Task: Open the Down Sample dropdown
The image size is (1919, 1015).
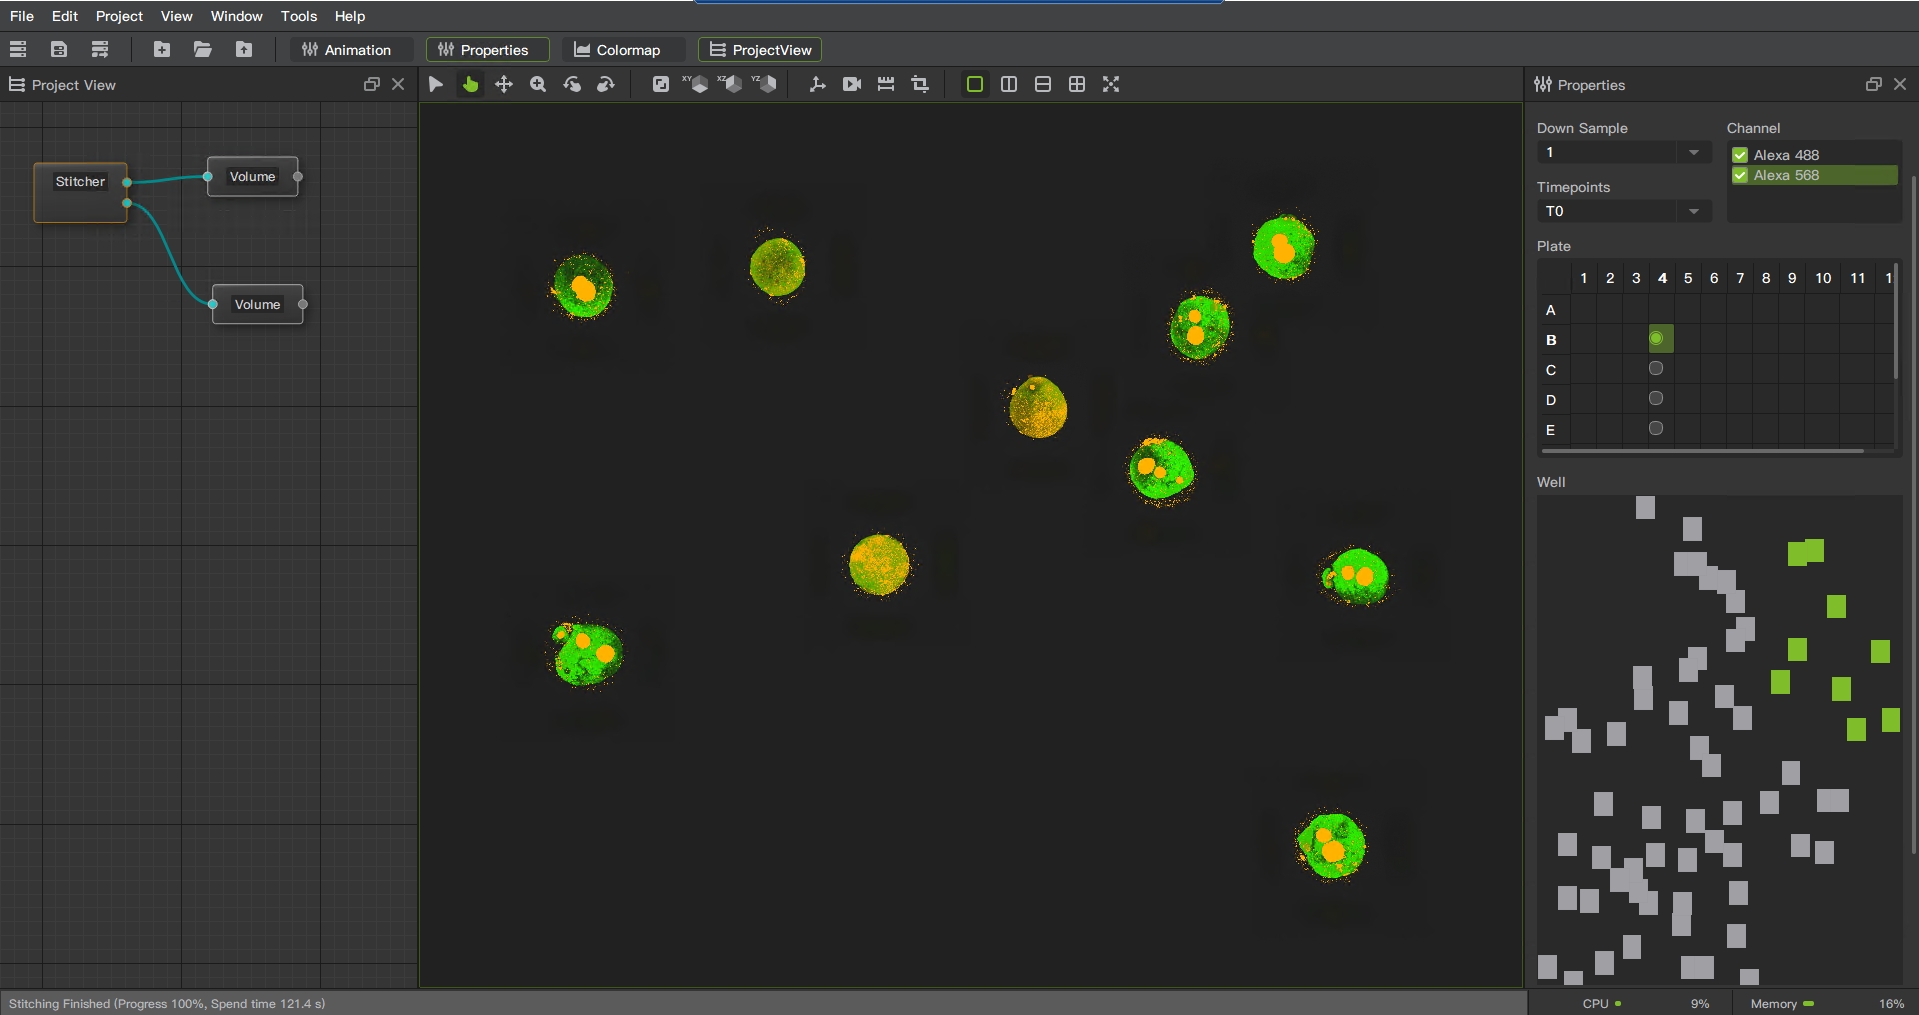Action: [1624, 152]
